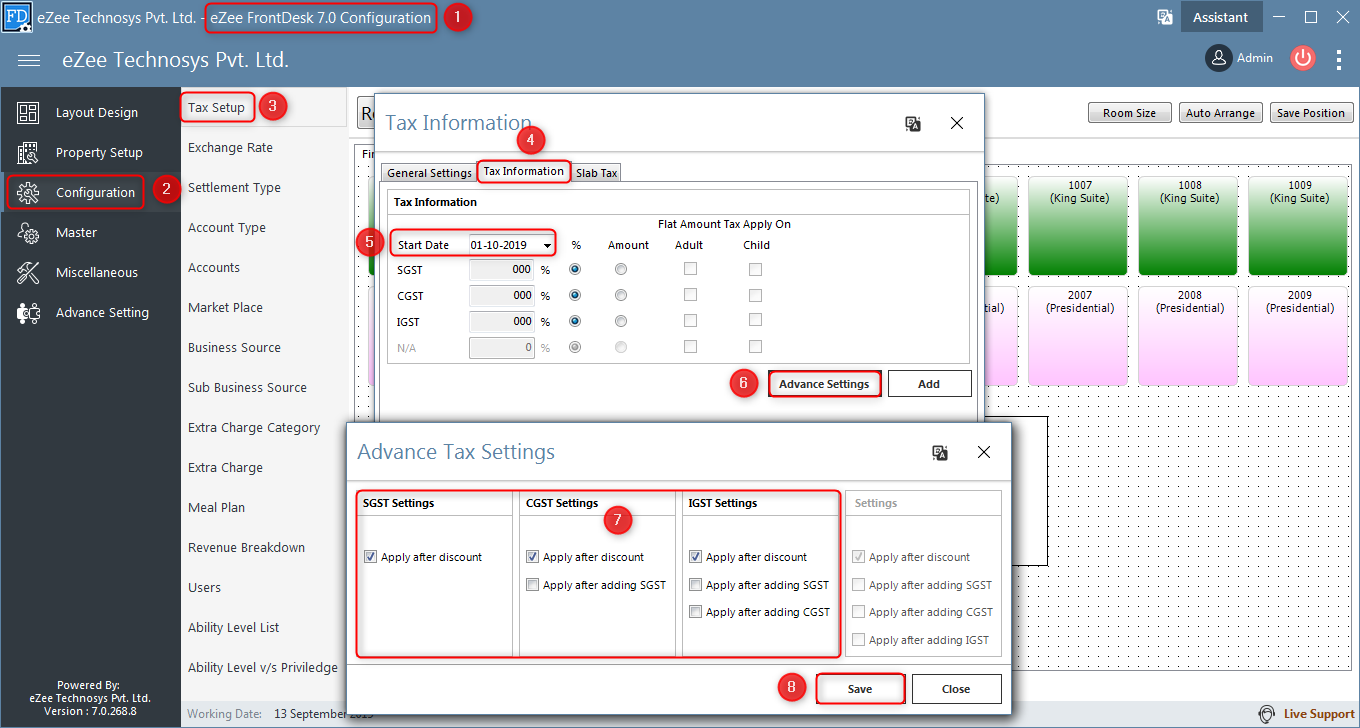Uncheck IGST Apply after discount
Screen dimensions: 1360x728
click(x=696, y=557)
